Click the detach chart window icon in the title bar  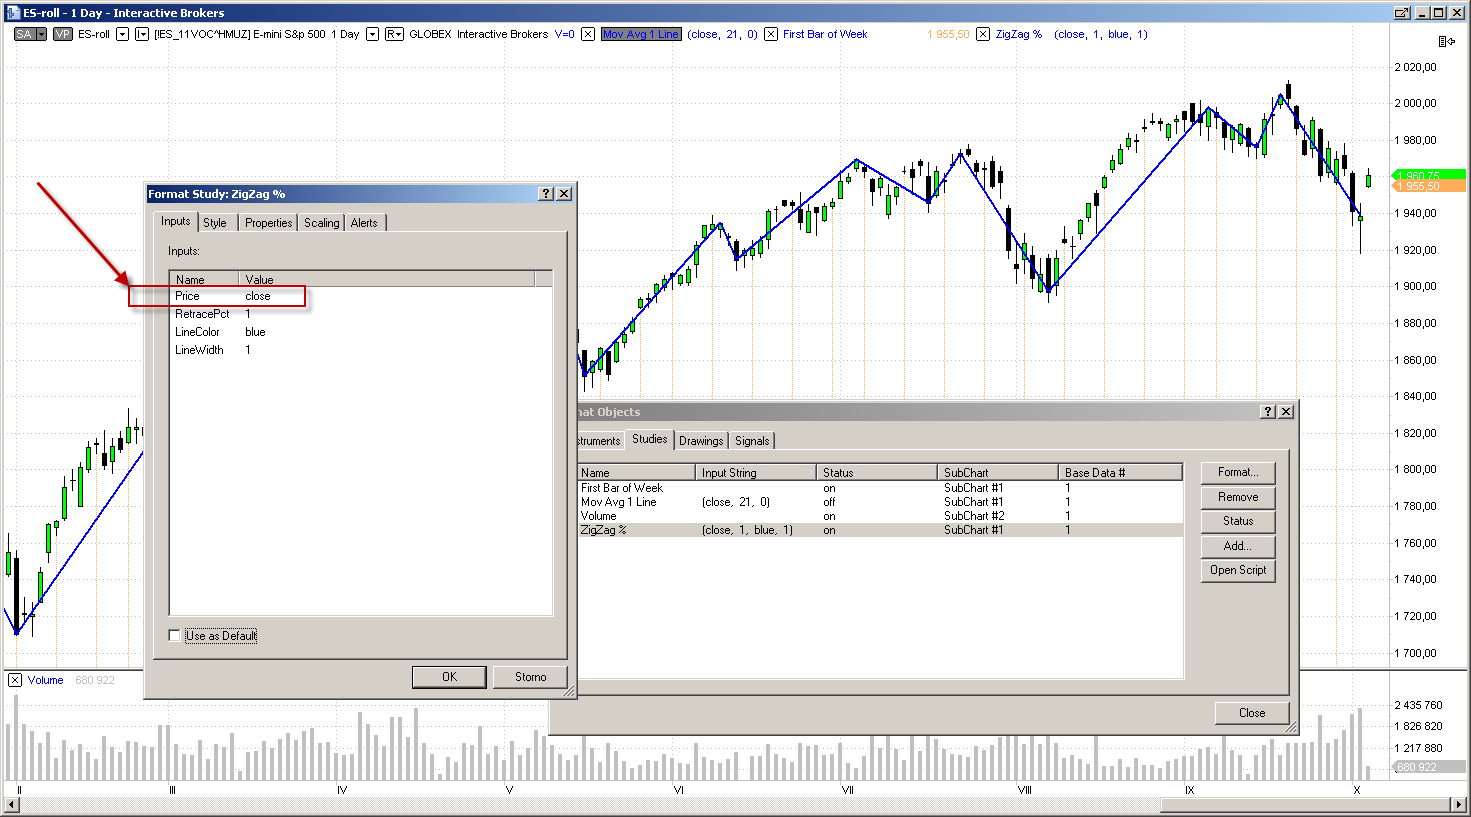point(1402,13)
